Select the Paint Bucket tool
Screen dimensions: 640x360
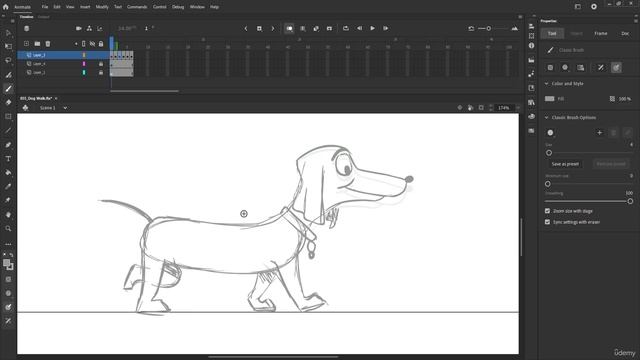click(x=8, y=173)
